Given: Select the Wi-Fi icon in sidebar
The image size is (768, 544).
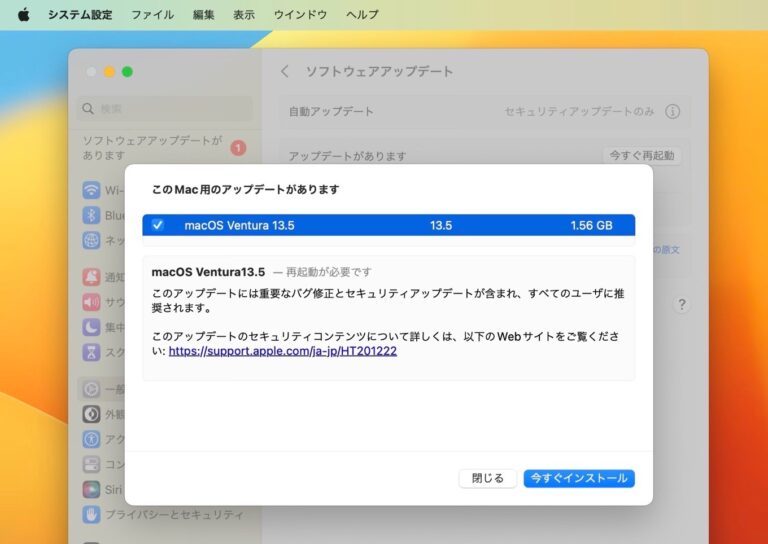Looking at the screenshot, I should pyautogui.click(x=91, y=190).
